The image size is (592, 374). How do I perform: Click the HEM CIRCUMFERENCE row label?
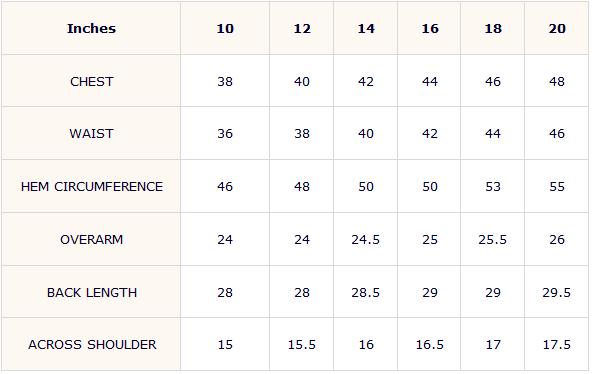coord(92,186)
